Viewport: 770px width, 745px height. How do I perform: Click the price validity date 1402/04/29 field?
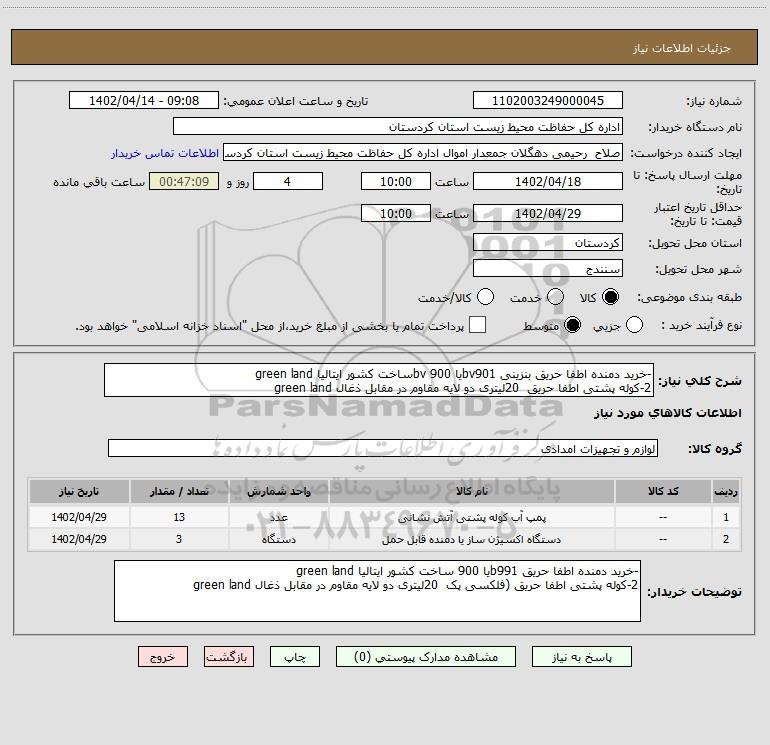pos(548,214)
